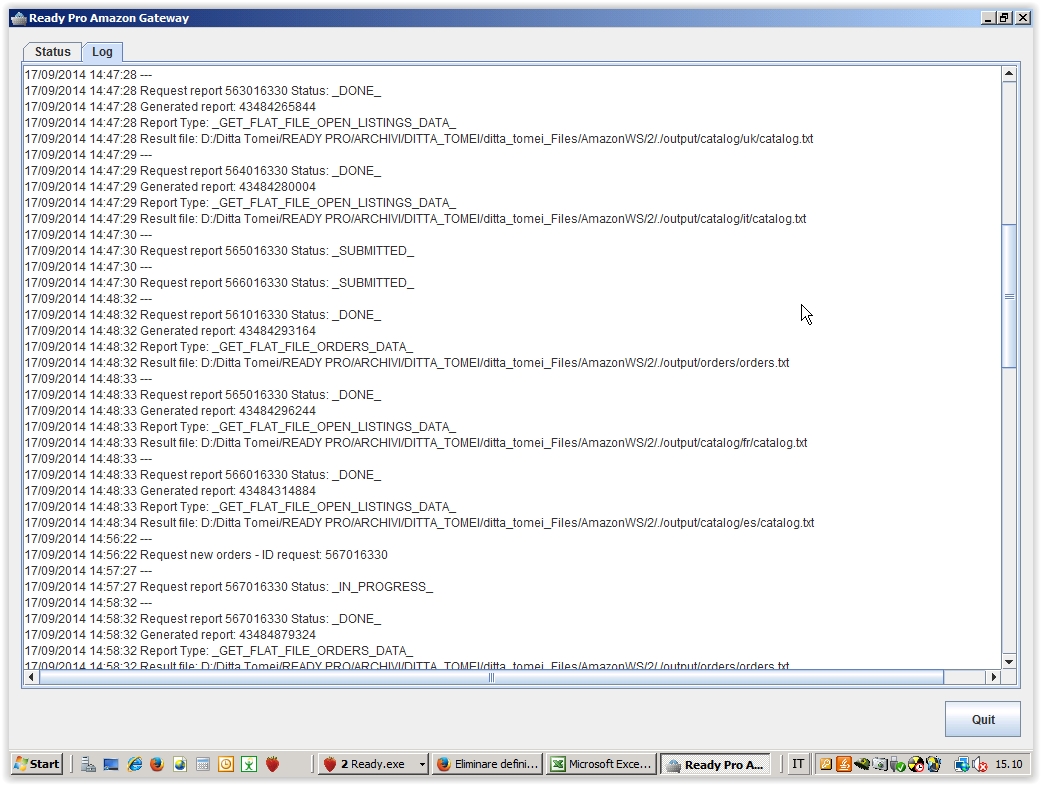Click 'Request report 566016330 Status: _SUBMITTED_' line
The image size is (1041, 785).
click(x=219, y=282)
